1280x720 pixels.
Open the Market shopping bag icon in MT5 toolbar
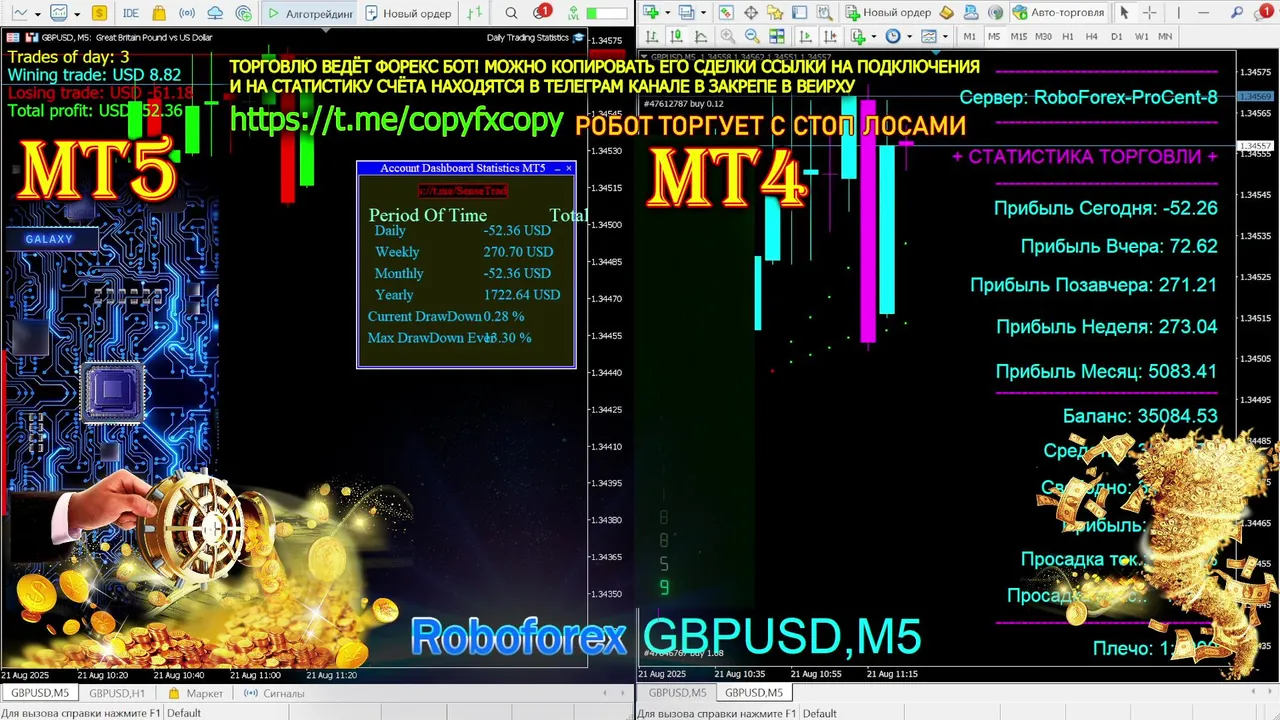point(159,13)
